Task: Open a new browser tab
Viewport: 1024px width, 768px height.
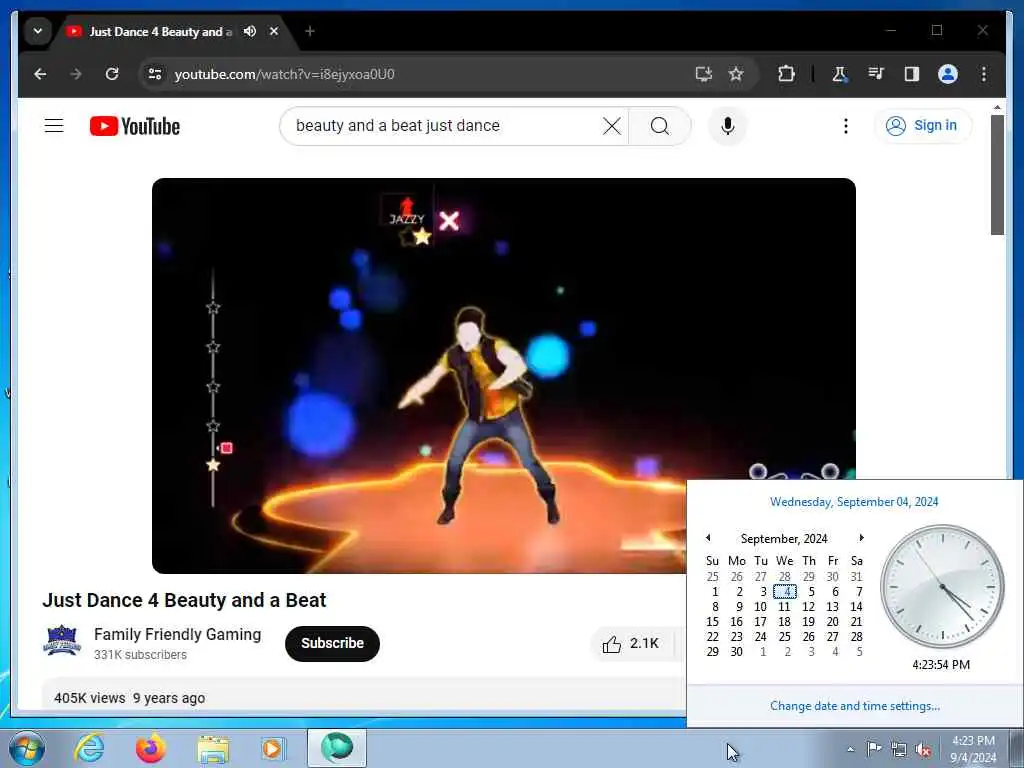Action: (310, 31)
